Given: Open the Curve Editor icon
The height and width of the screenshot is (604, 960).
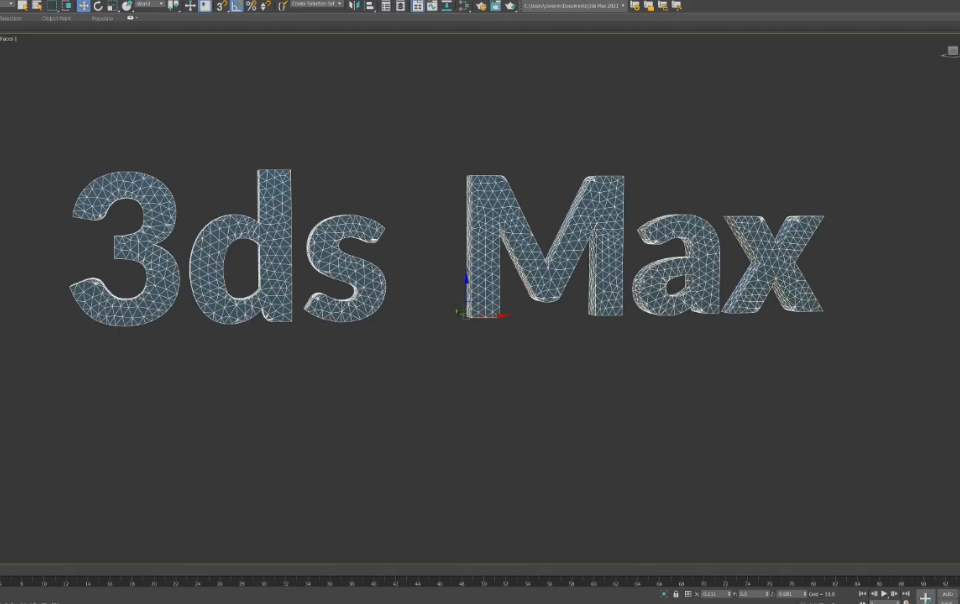Looking at the screenshot, I should pos(432,6).
